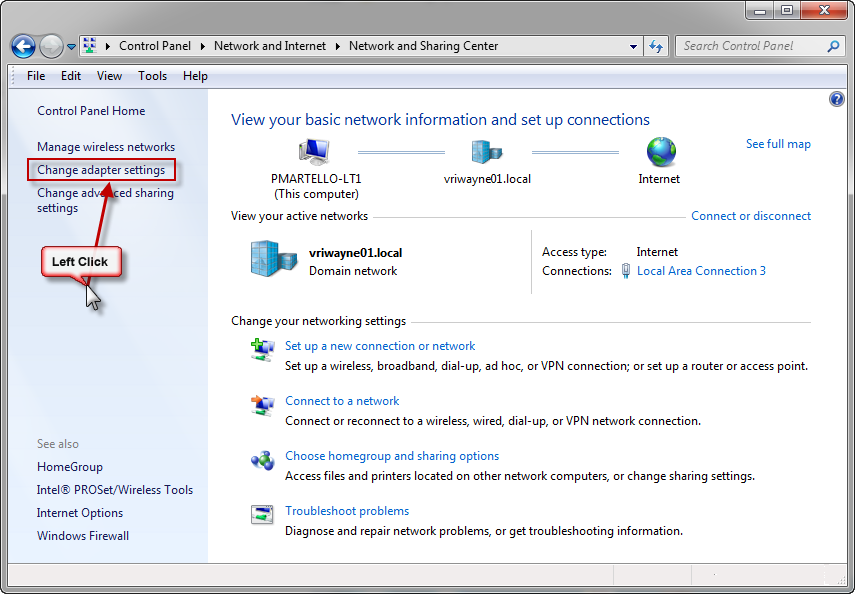This screenshot has width=855, height=594.
Task: Click the Troubleshoot problems icon
Action: 262,515
